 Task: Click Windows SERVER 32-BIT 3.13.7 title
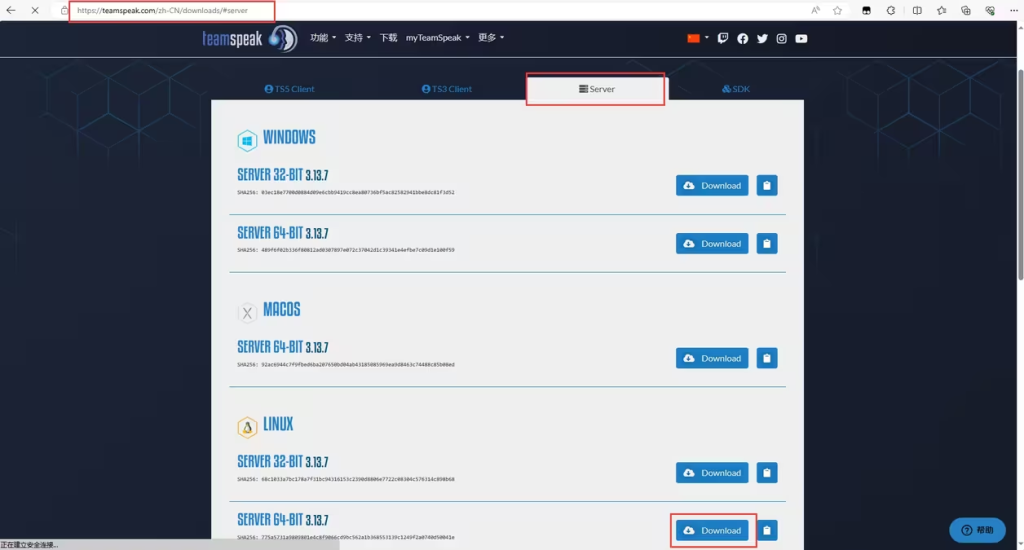point(283,175)
